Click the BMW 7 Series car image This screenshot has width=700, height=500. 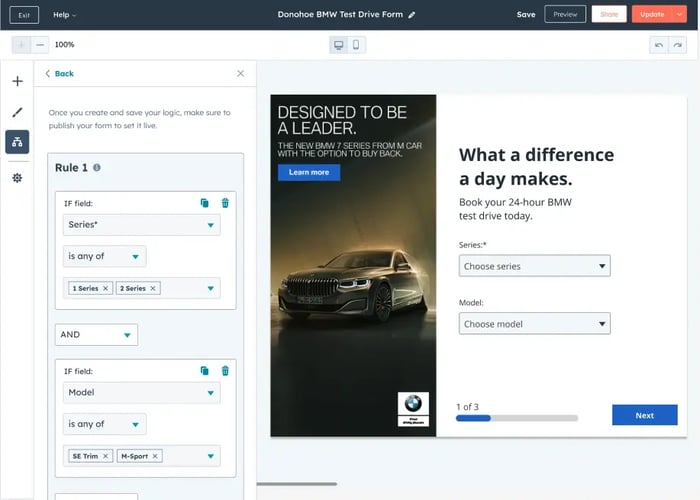353,286
